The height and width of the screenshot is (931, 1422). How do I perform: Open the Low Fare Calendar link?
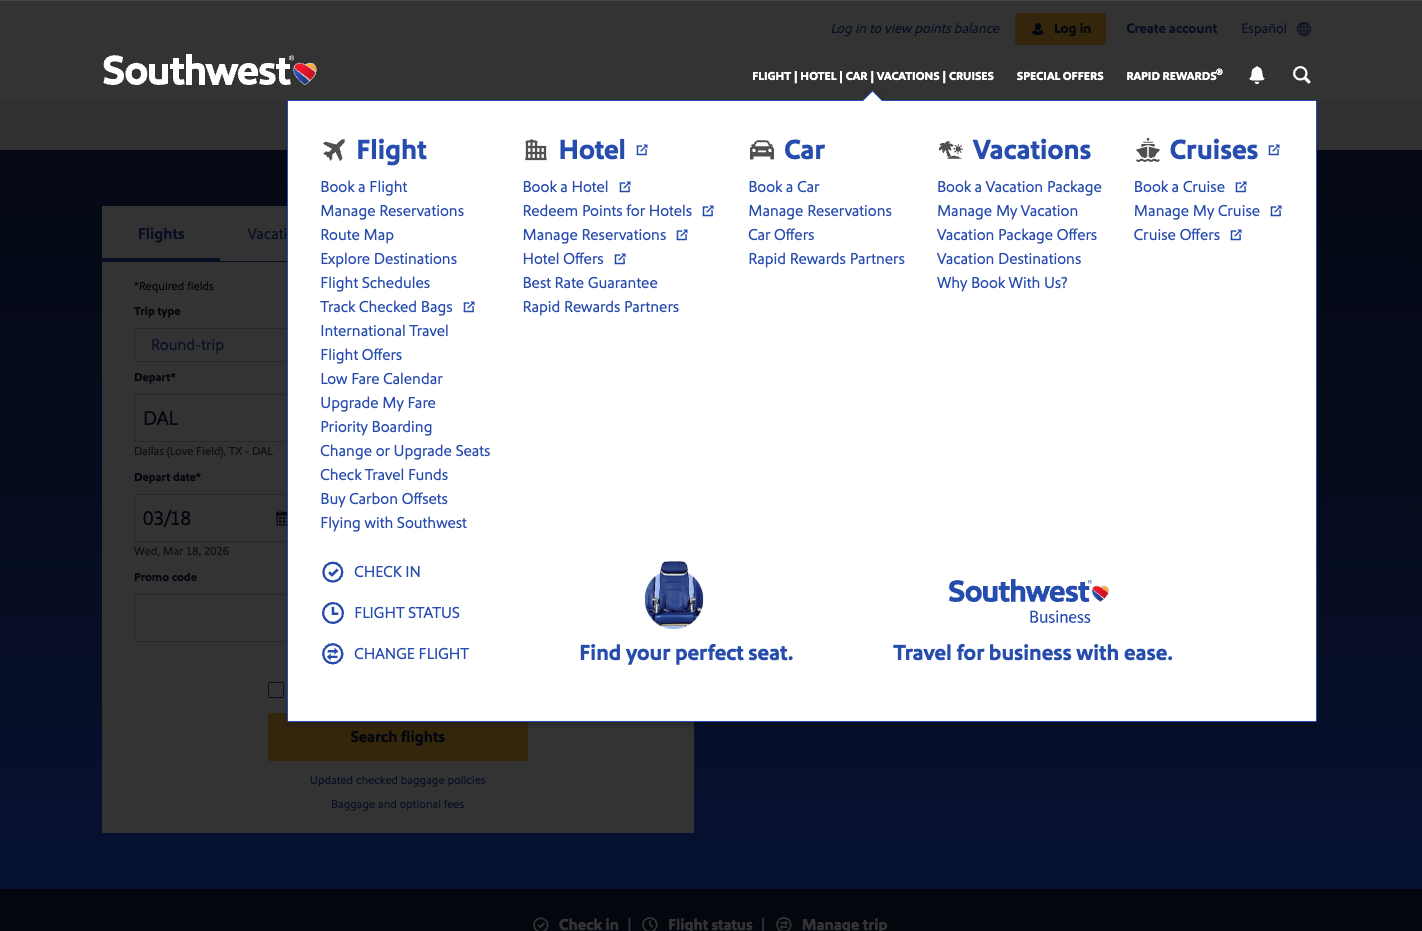pos(381,378)
